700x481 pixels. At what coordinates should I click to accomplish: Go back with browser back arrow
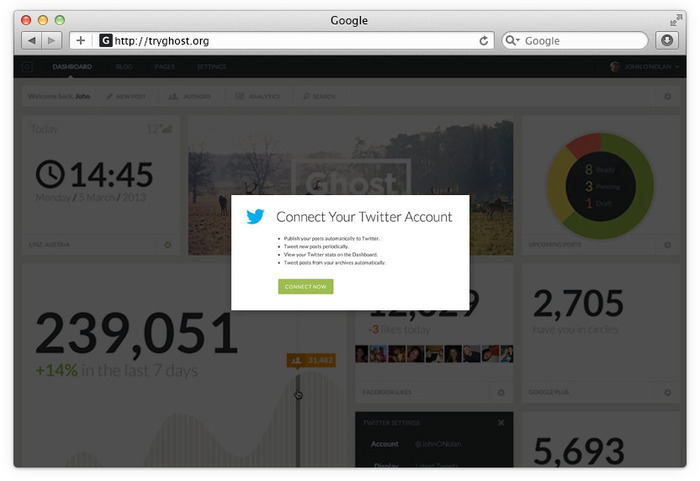[x=32, y=41]
